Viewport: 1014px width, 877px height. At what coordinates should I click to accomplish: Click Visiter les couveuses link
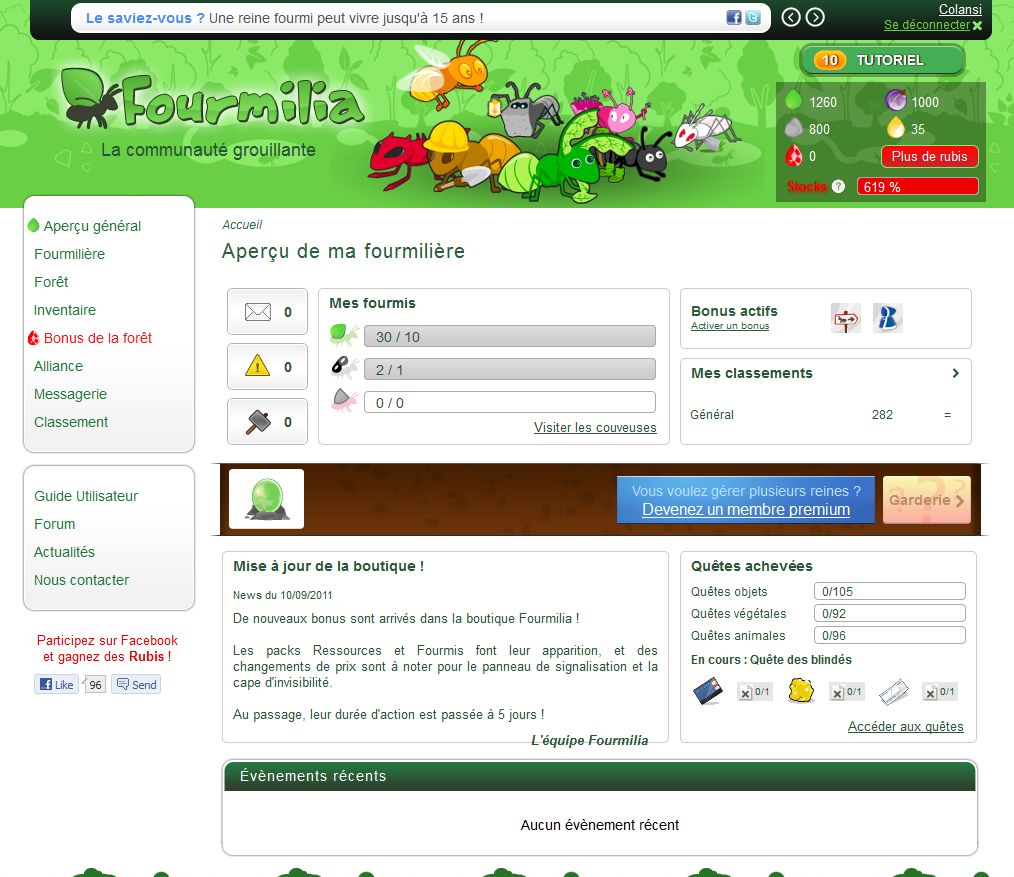point(595,428)
